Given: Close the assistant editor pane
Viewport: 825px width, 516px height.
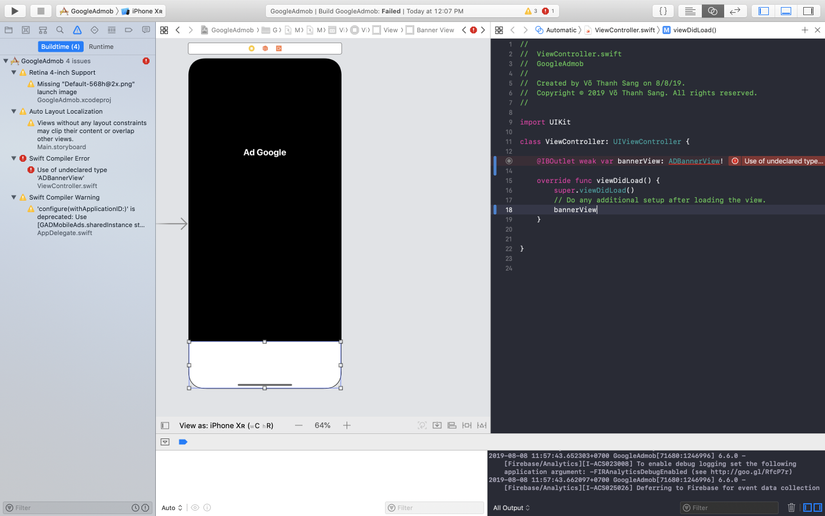Looking at the screenshot, I should 817,30.
